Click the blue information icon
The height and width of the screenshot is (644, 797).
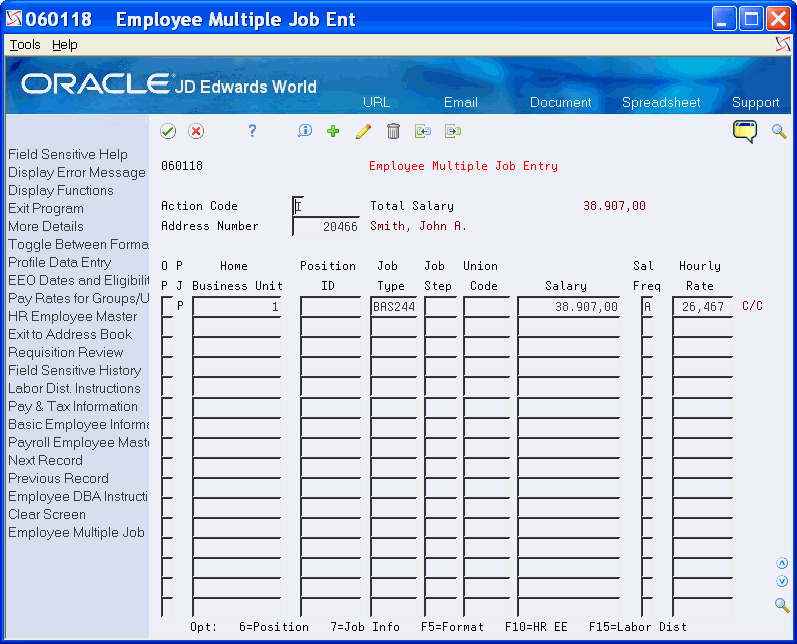(x=304, y=131)
